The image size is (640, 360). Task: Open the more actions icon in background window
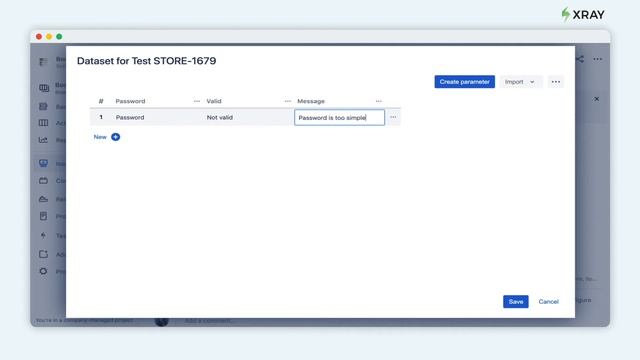pos(598,59)
